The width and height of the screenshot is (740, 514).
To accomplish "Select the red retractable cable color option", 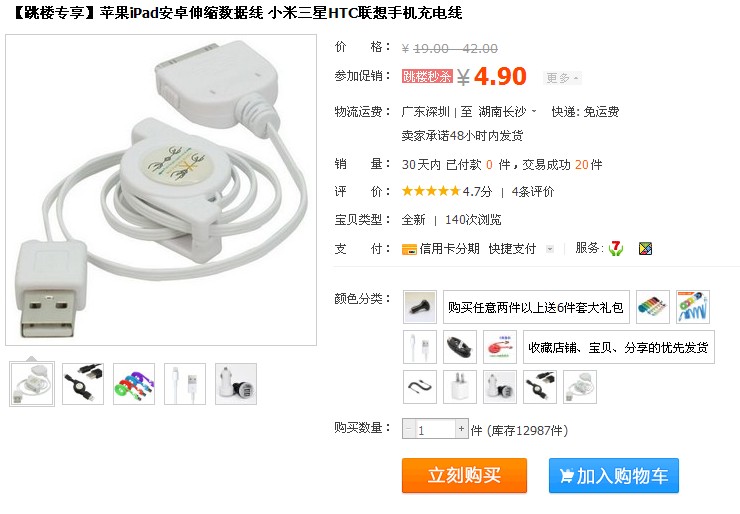I will coord(500,347).
